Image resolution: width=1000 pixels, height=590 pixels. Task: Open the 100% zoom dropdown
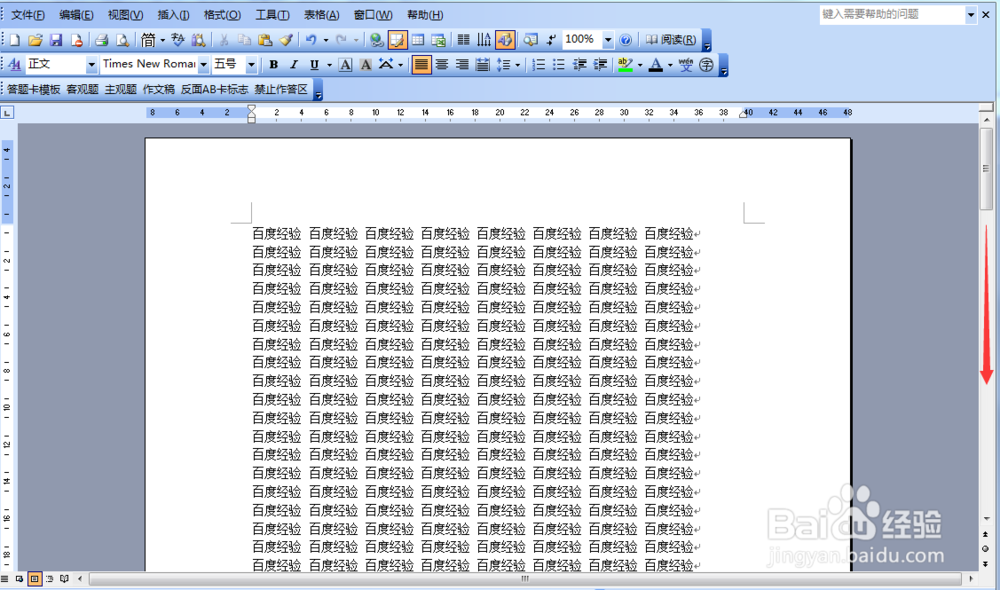[x=608, y=40]
